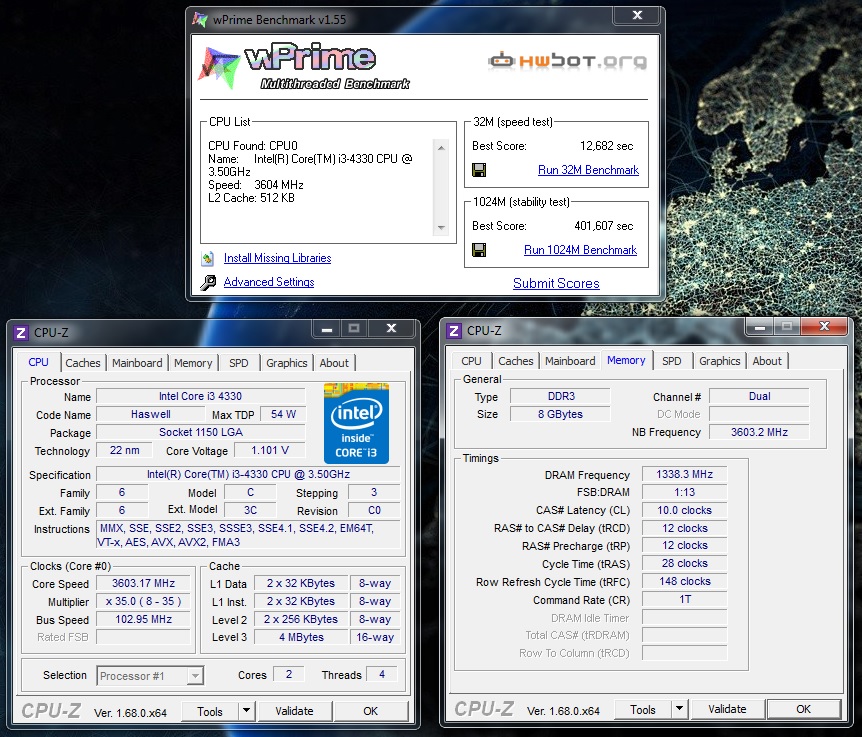
Task: Open the SPD tab in the right CPU-Z window
Action: tap(672, 361)
